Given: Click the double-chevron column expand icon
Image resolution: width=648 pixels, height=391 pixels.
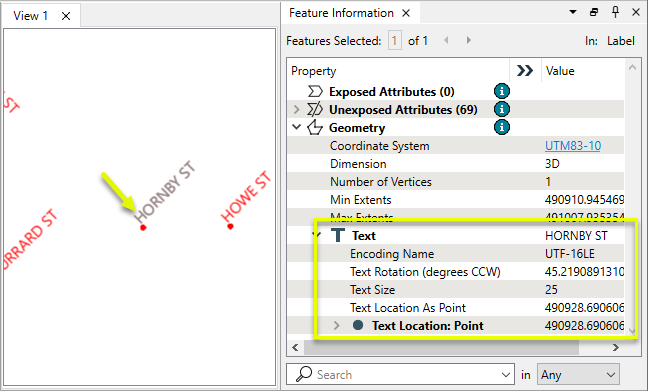Looking at the screenshot, I should (524, 71).
